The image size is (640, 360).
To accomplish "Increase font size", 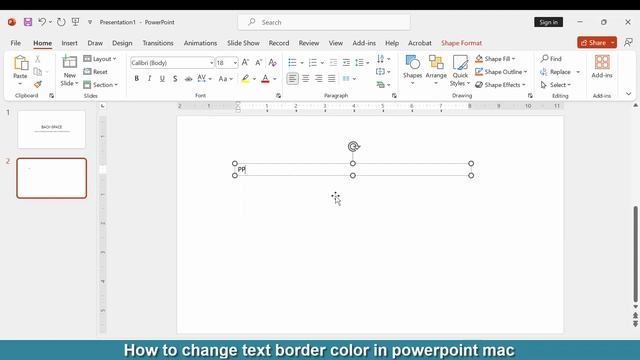I will point(245,62).
